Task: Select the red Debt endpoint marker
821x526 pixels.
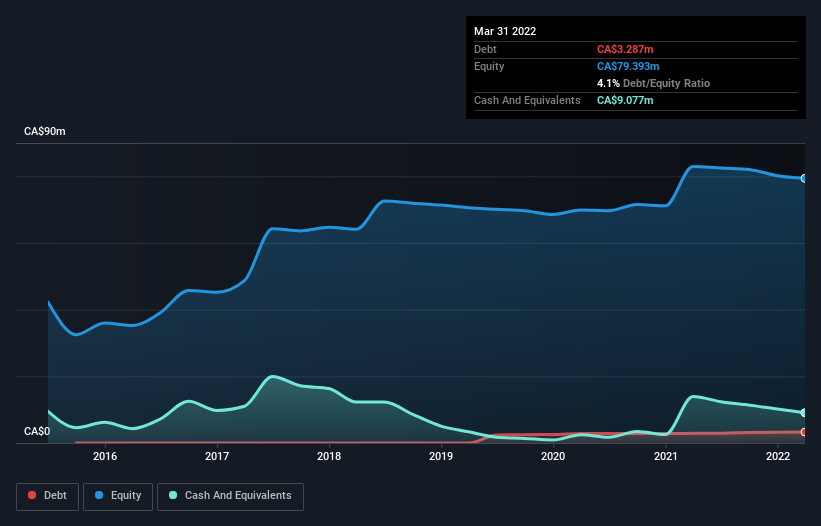Action: point(804,432)
